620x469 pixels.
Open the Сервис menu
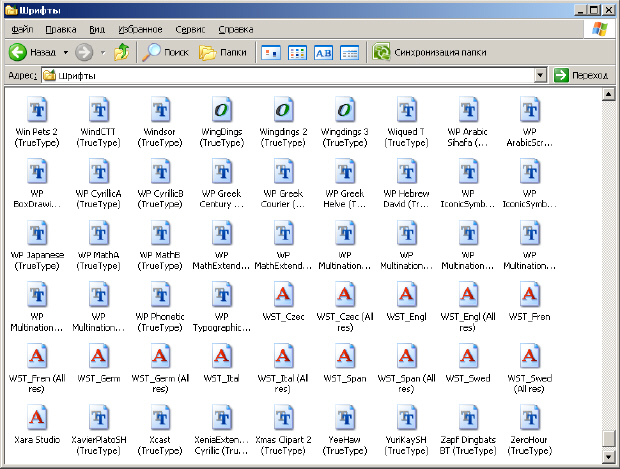coord(190,29)
